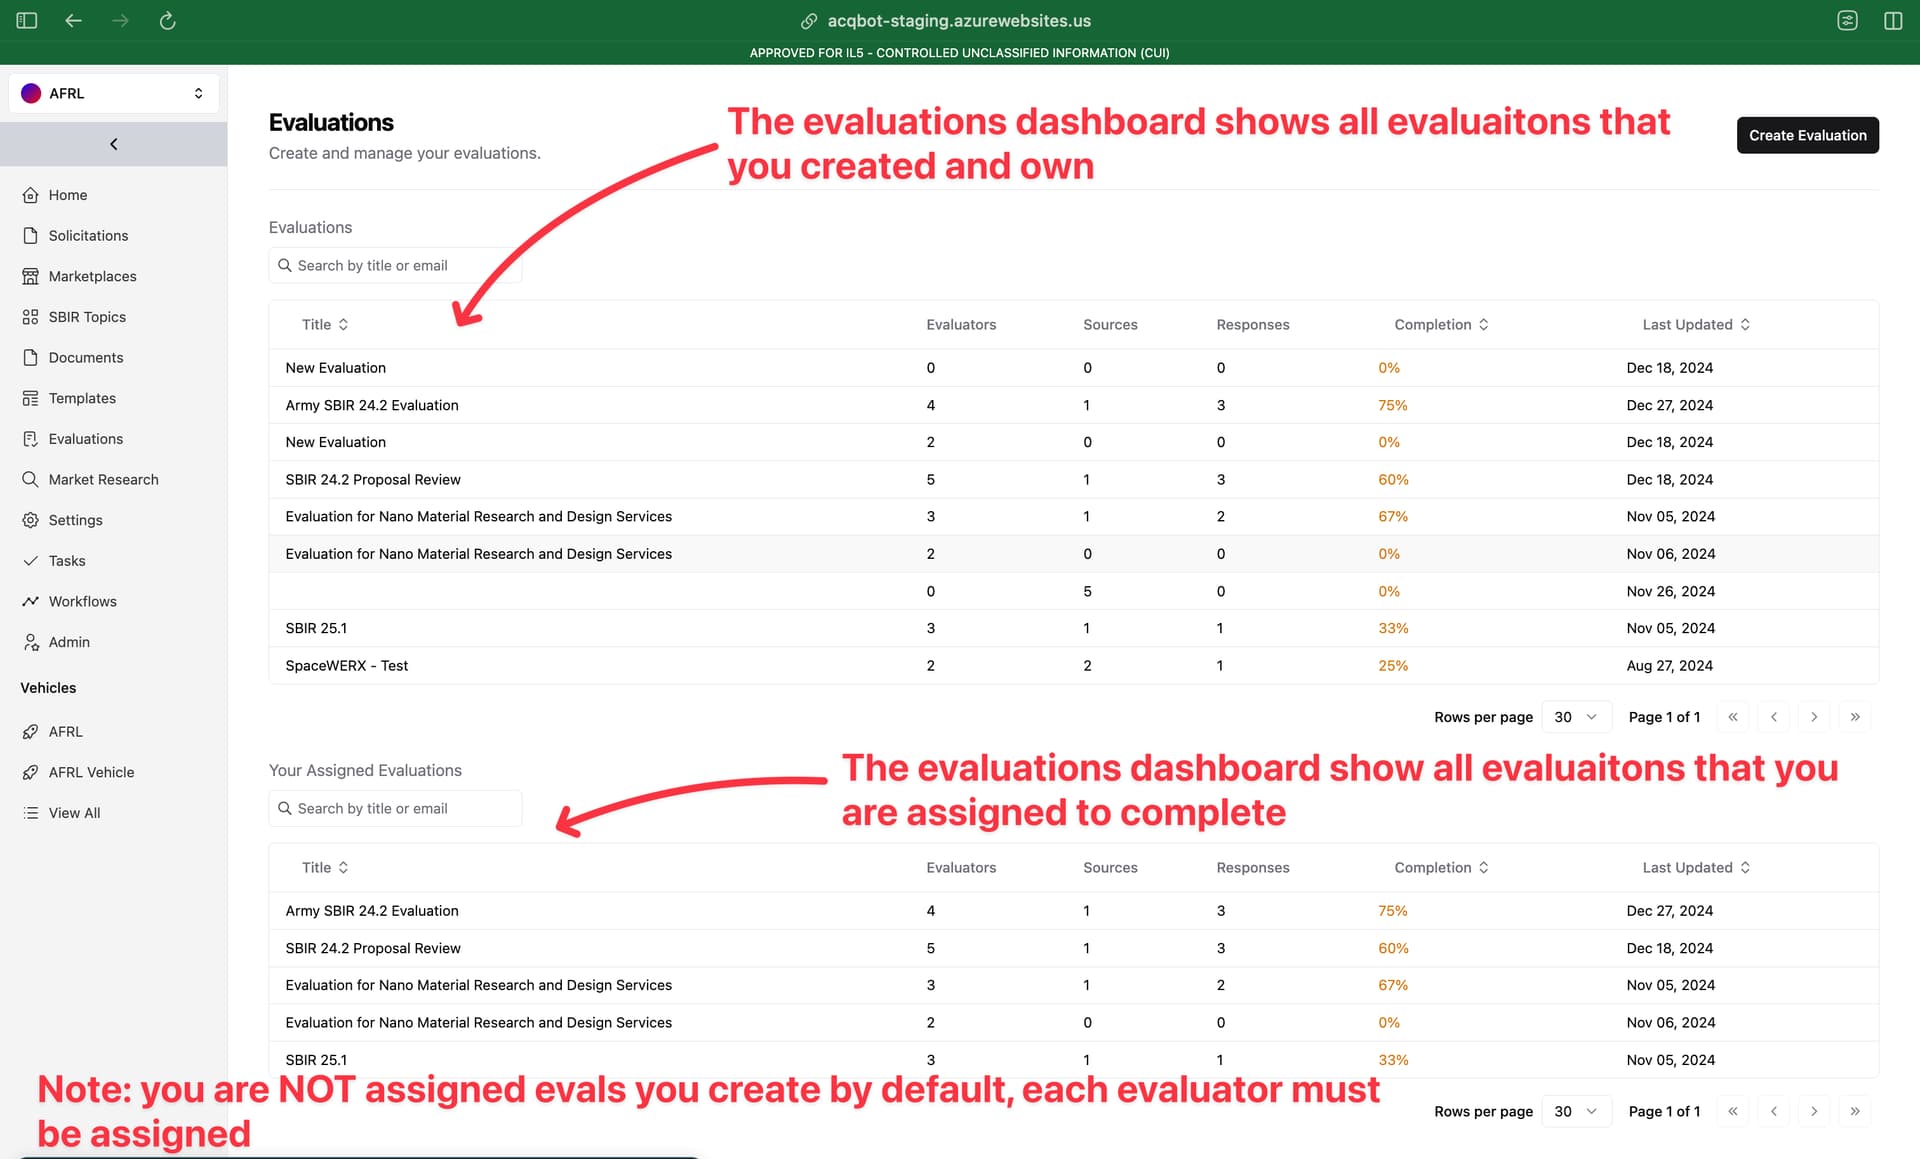
Task: Open AFRL Vehicle link in sidebar
Action: [91, 772]
